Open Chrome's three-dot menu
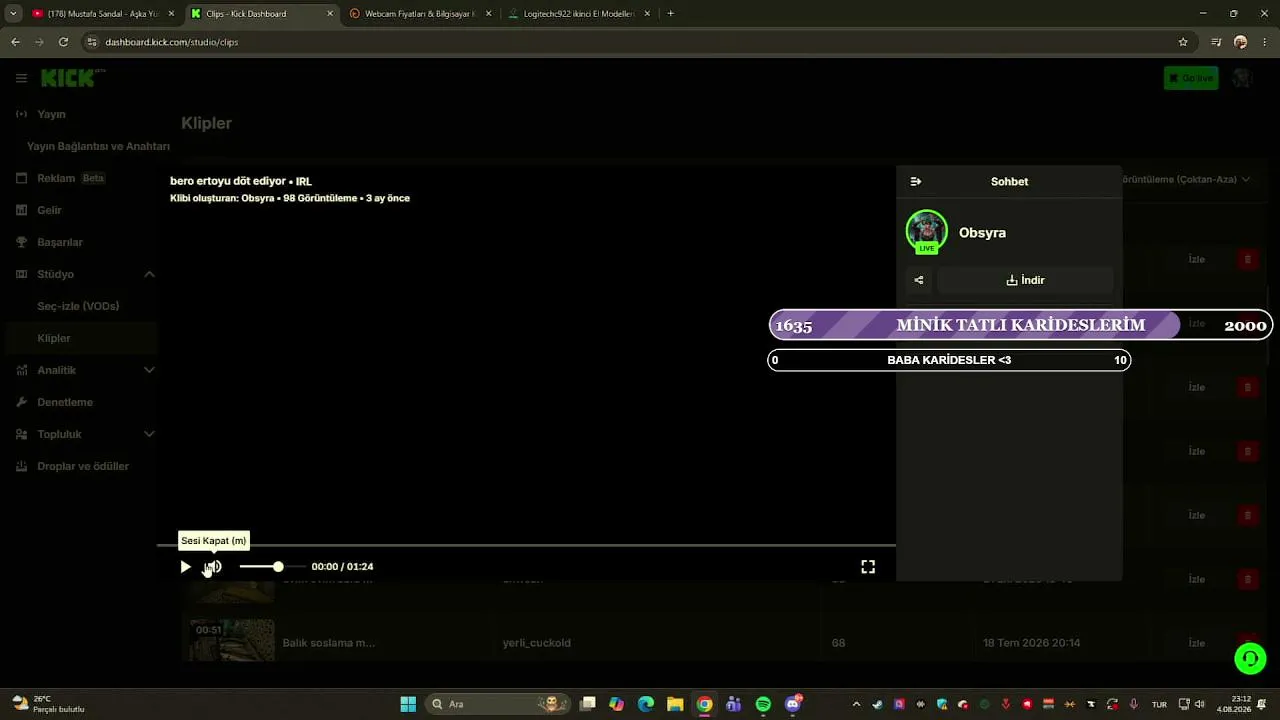This screenshot has width=1280, height=720. (x=1265, y=42)
